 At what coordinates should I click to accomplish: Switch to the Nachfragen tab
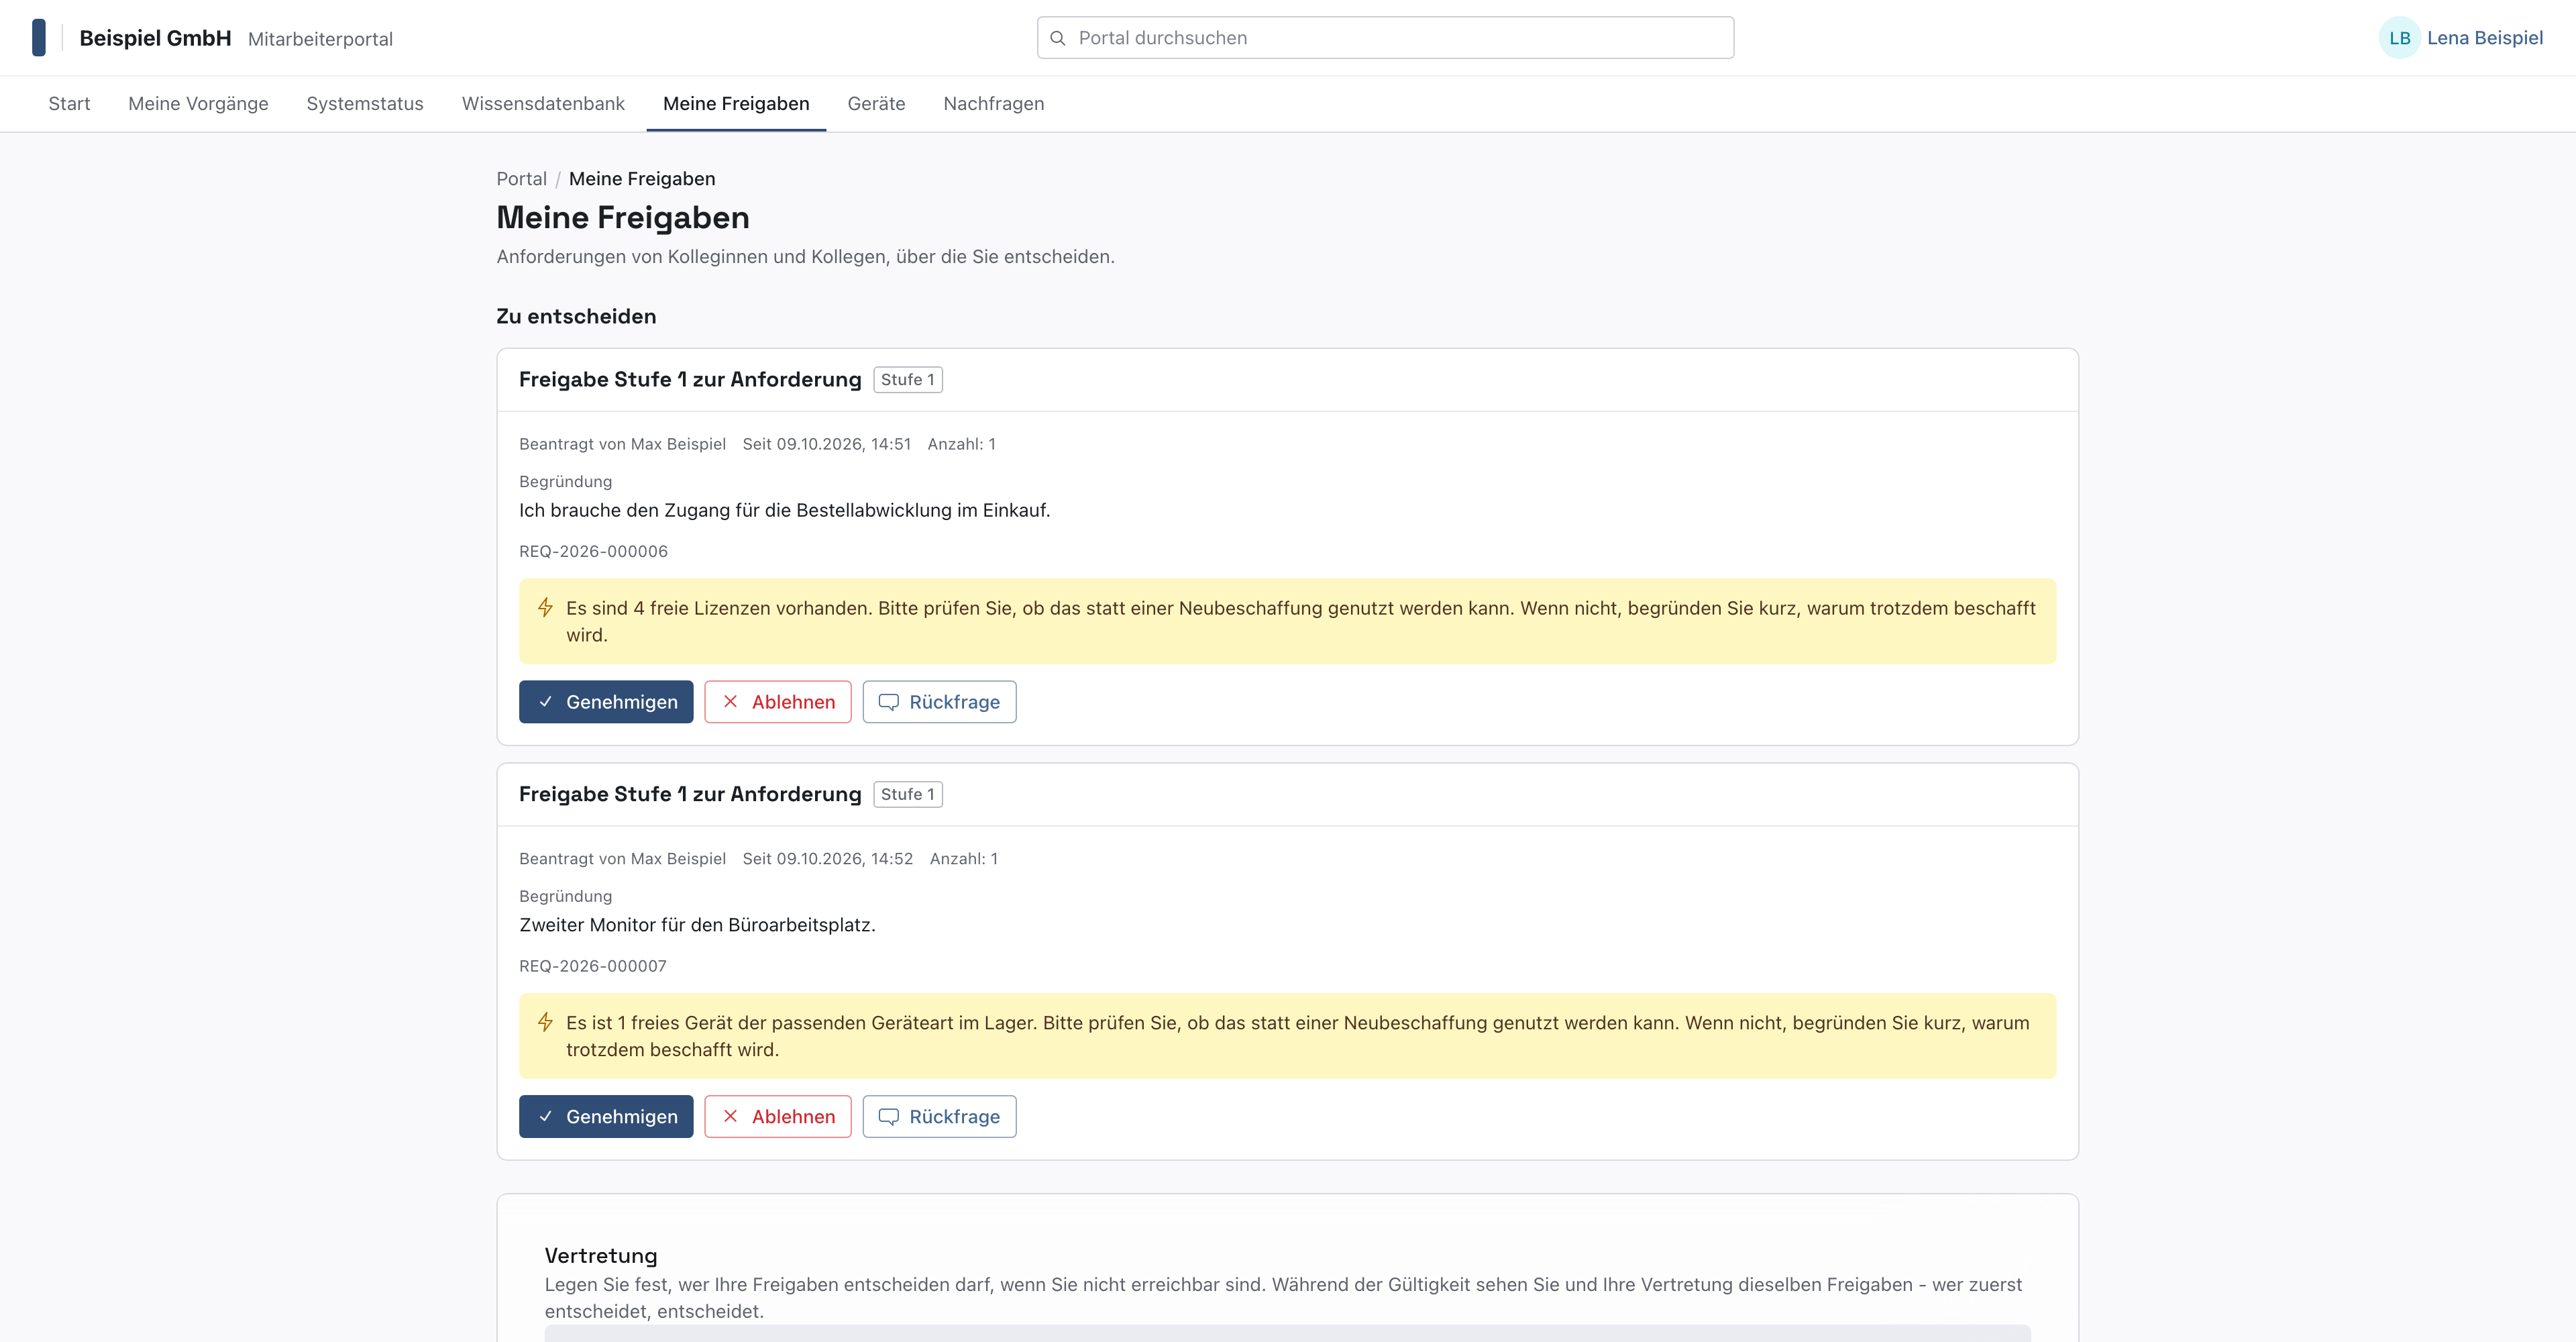tap(994, 104)
